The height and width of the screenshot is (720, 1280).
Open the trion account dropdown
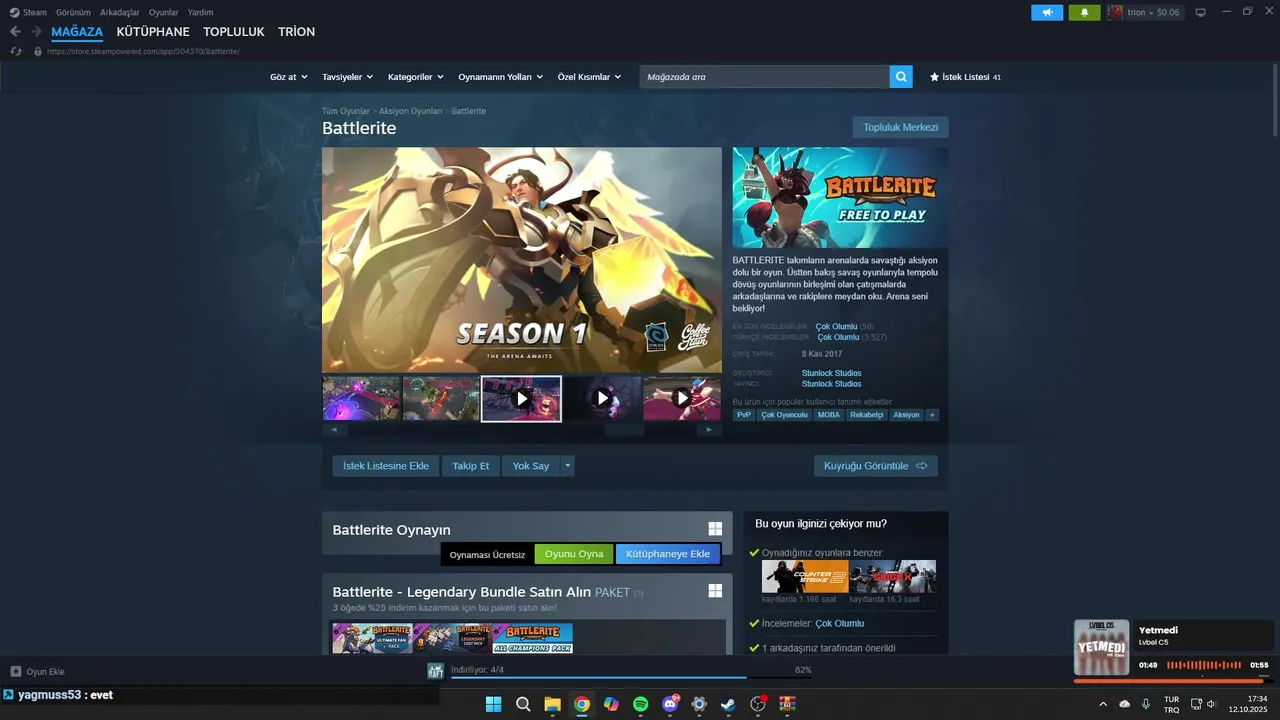point(1144,12)
